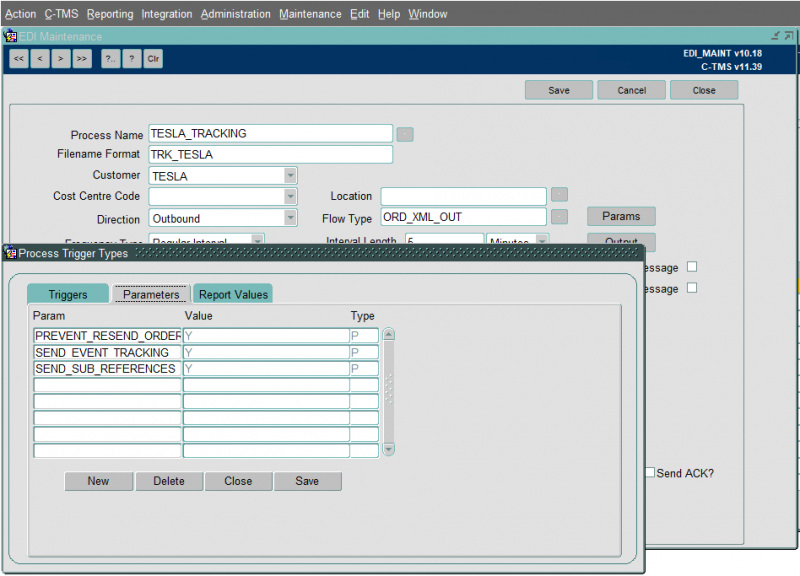800x576 pixels.
Task: Click Close in Process Trigger Types dialog
Action: click(238, 481)
